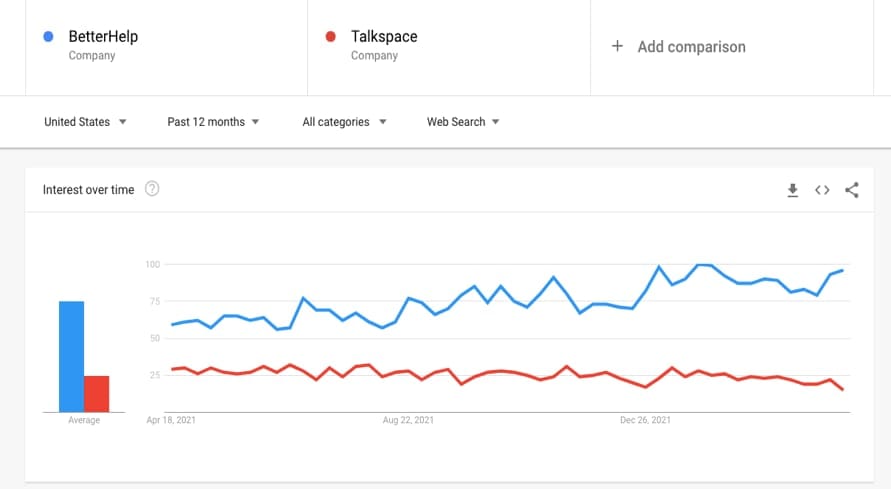891x489 pixels.
Task: Select the Talkspace search term
Action: click(384, 37)
